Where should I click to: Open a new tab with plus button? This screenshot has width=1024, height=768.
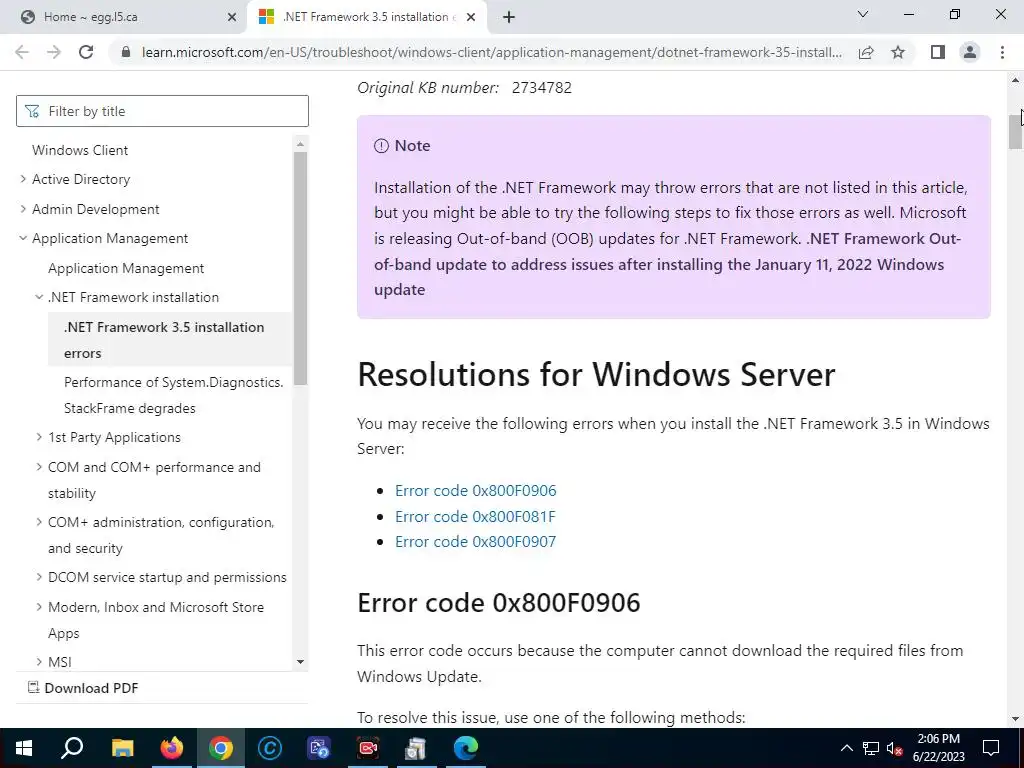(x=509, y=17)
